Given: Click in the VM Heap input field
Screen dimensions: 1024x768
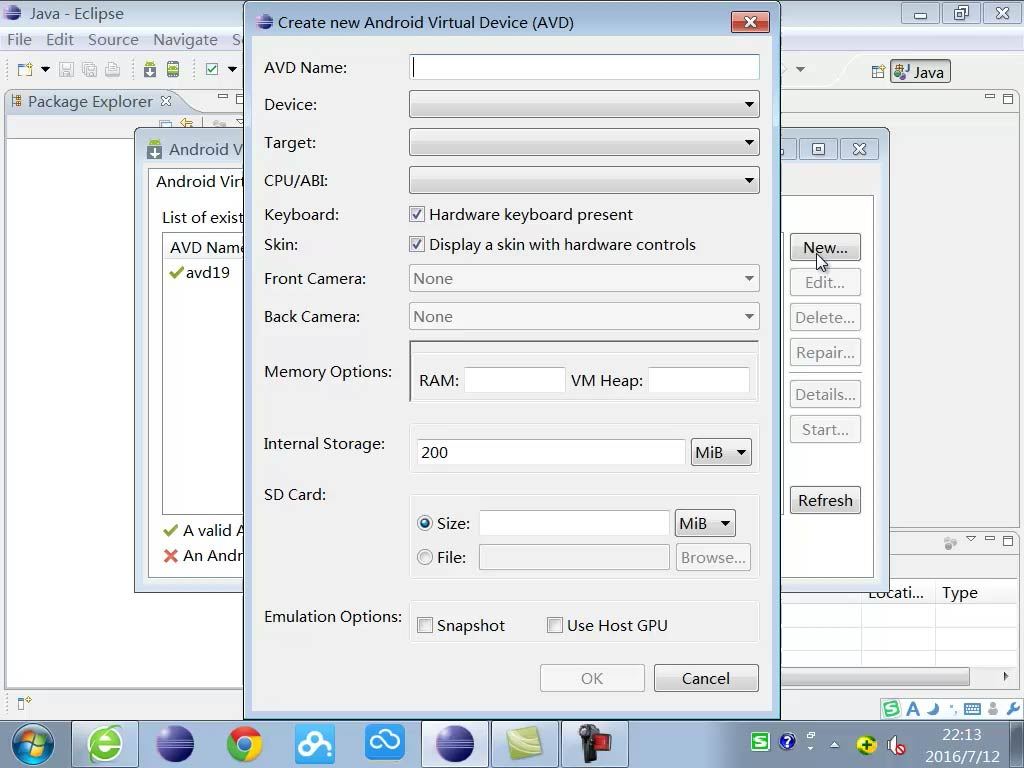Looking at the screenshot, I should [698, 380].
